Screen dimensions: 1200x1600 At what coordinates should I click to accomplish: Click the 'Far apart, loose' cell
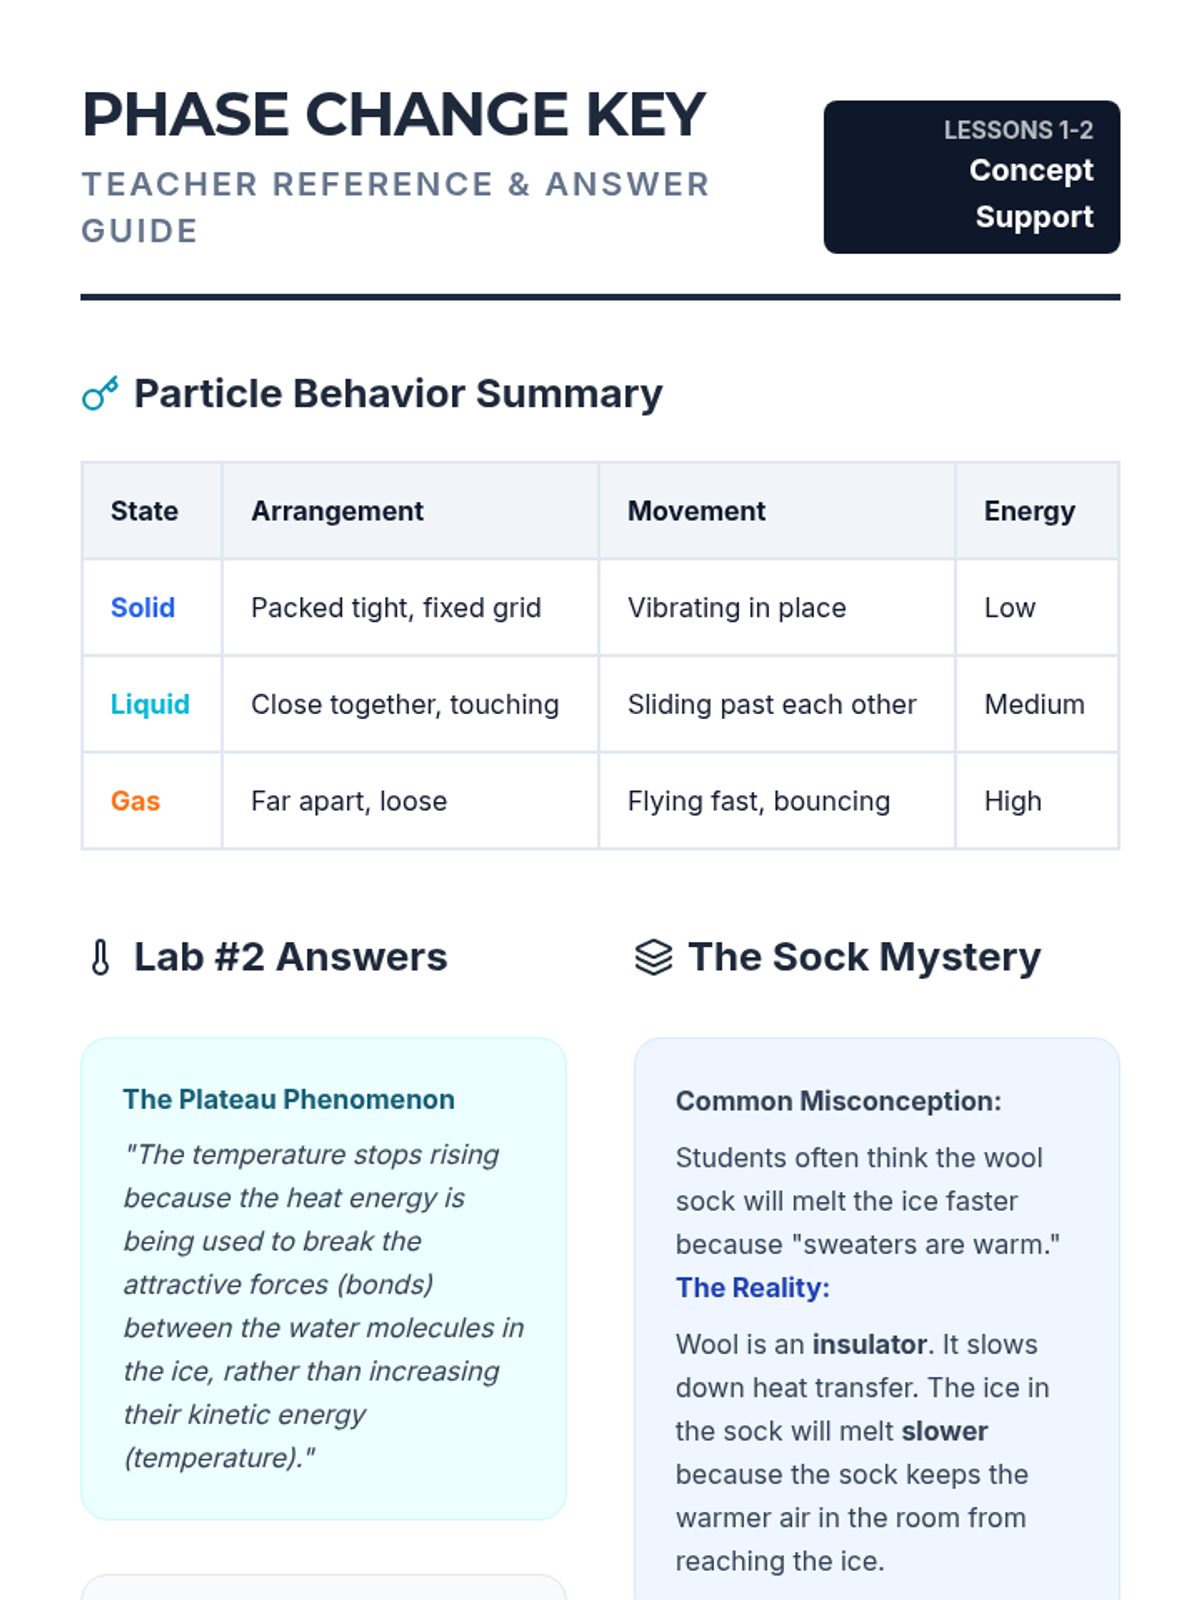tap(349, 801)
